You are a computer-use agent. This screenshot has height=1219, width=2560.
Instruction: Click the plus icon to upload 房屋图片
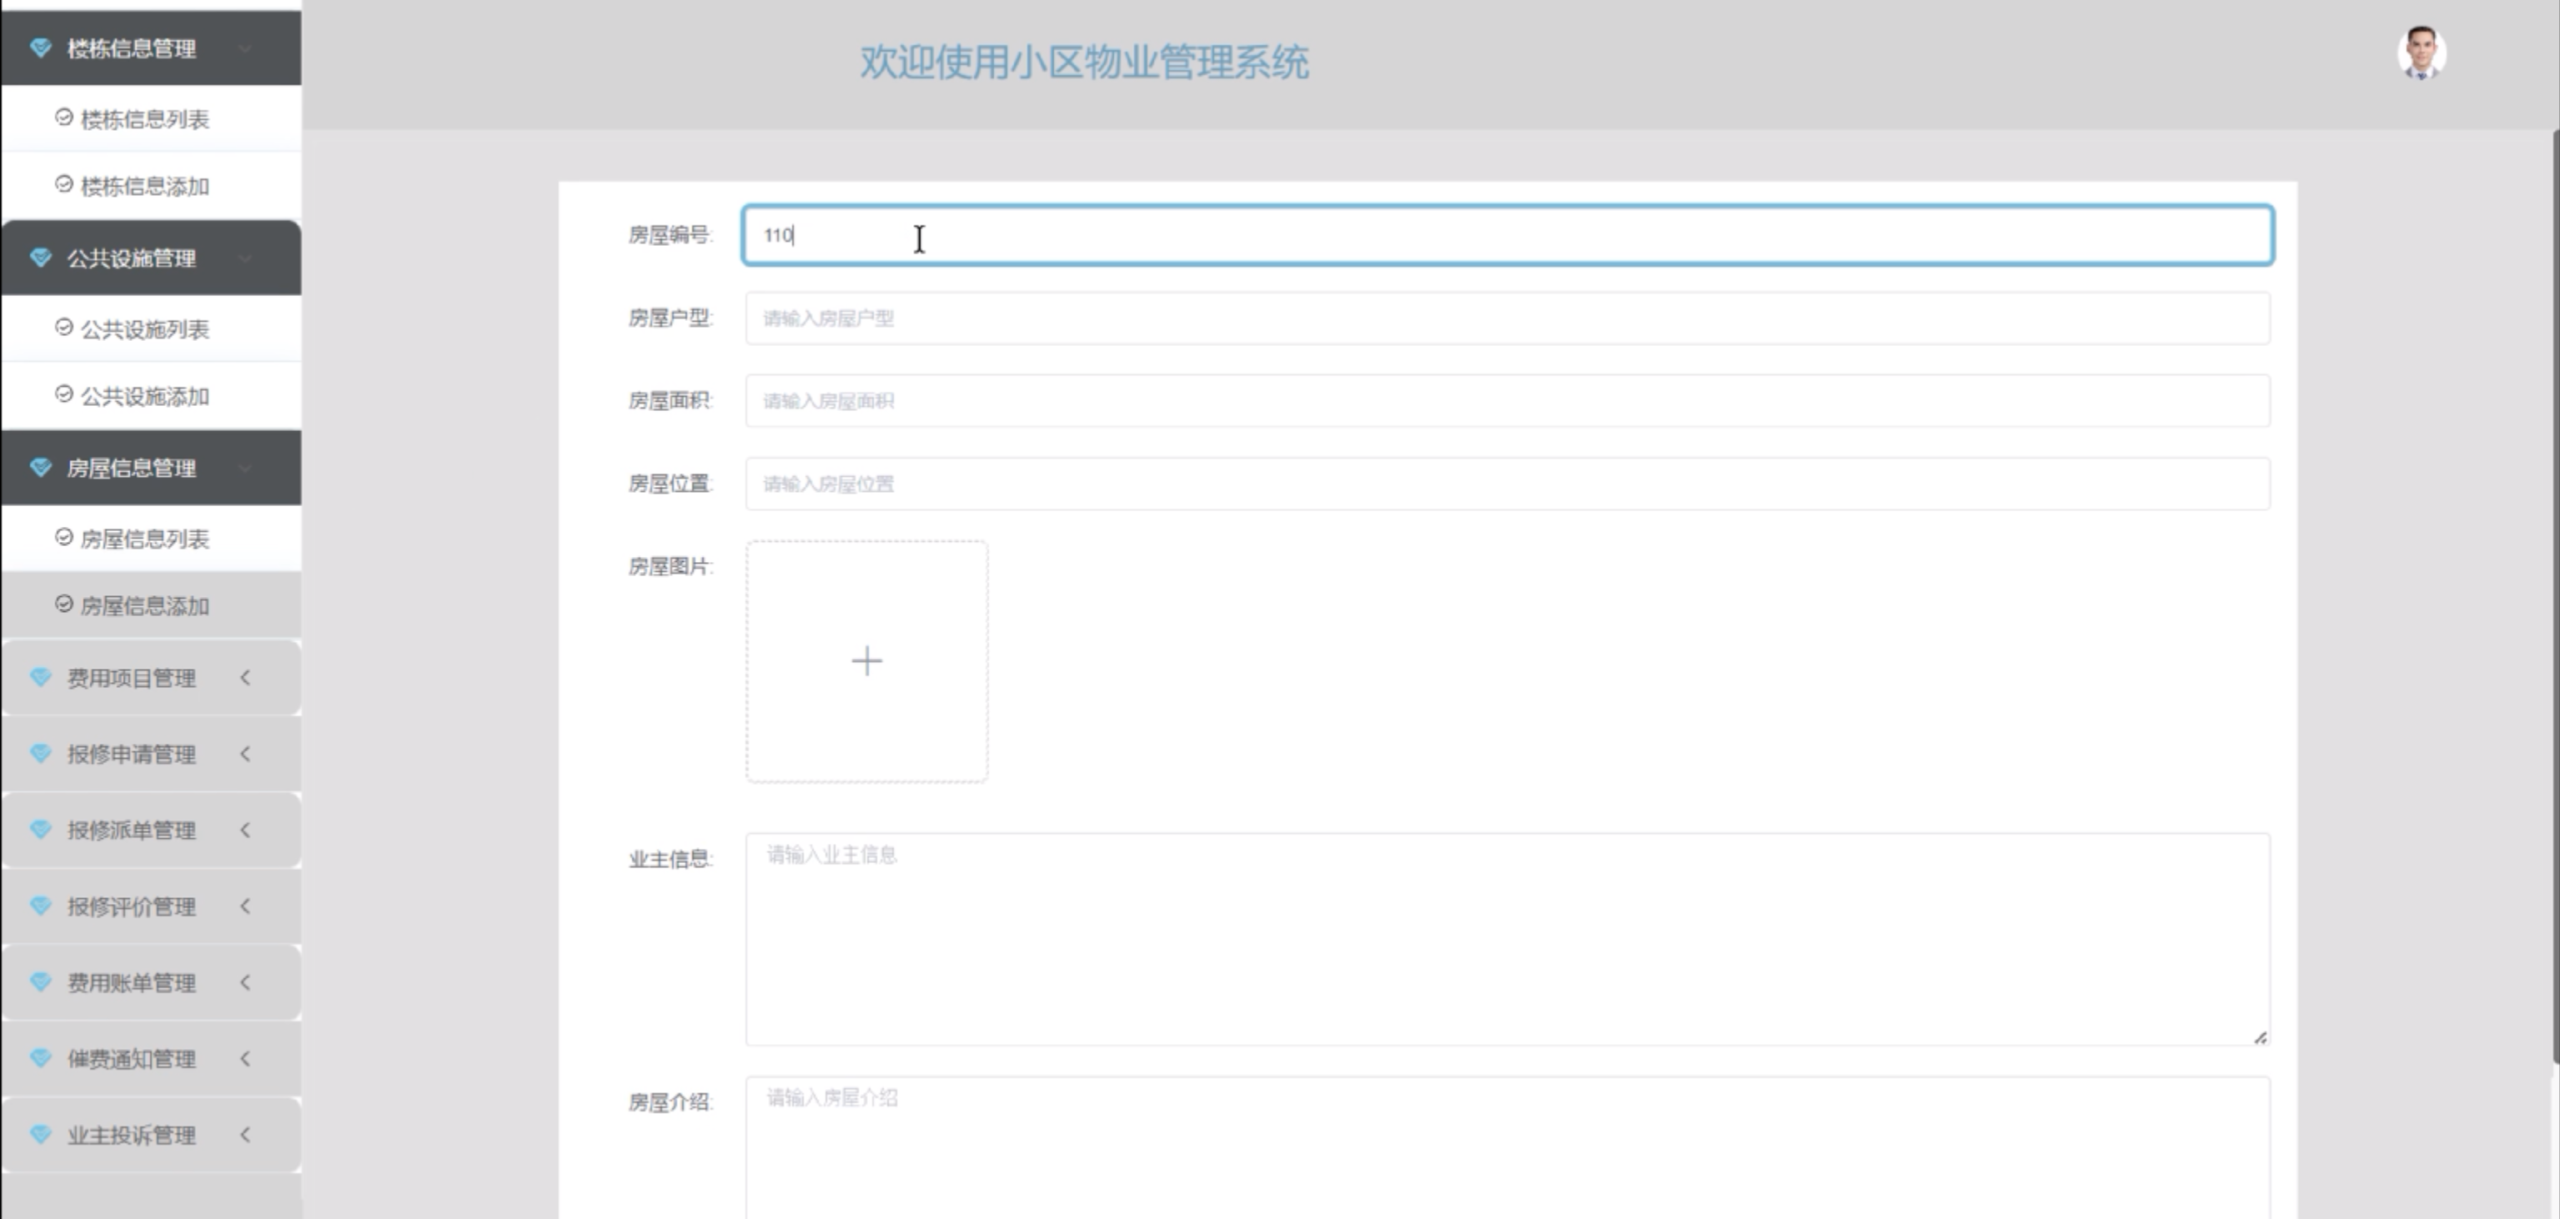(x=866, y=660)
